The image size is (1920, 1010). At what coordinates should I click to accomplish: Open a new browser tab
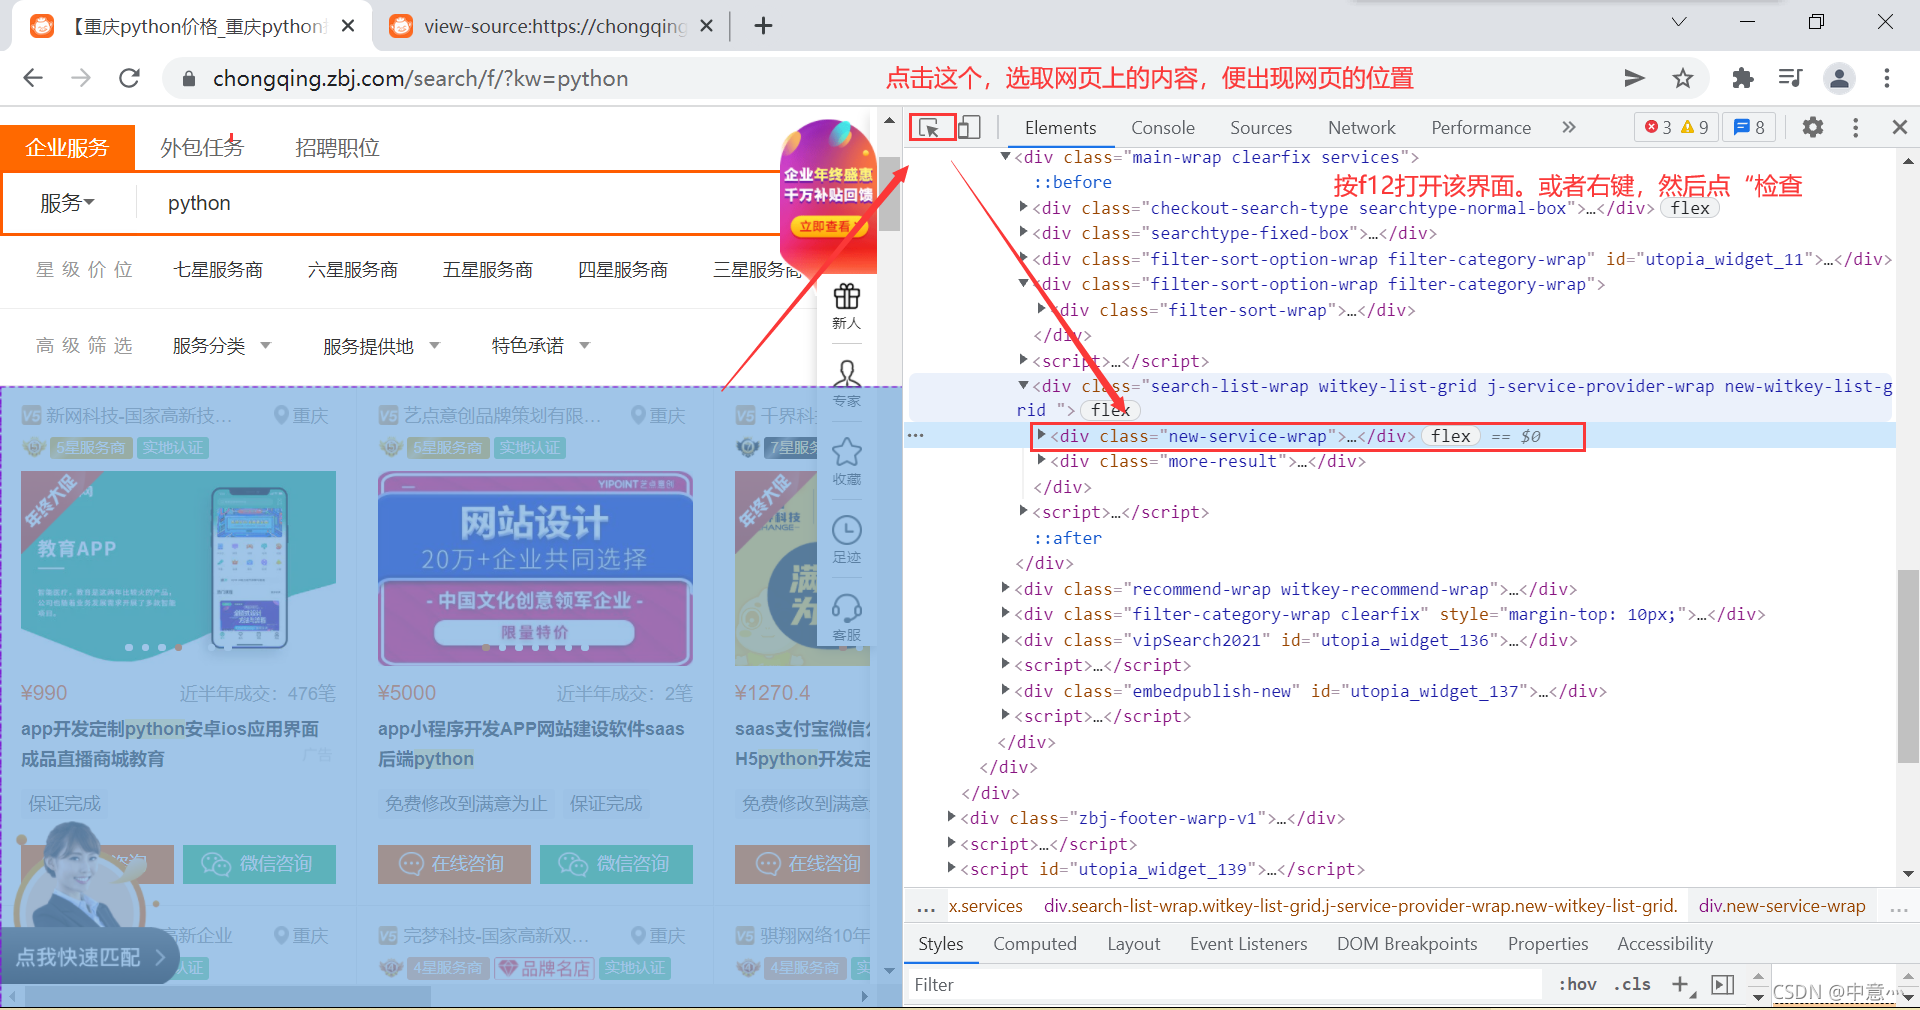pos(763,26)
